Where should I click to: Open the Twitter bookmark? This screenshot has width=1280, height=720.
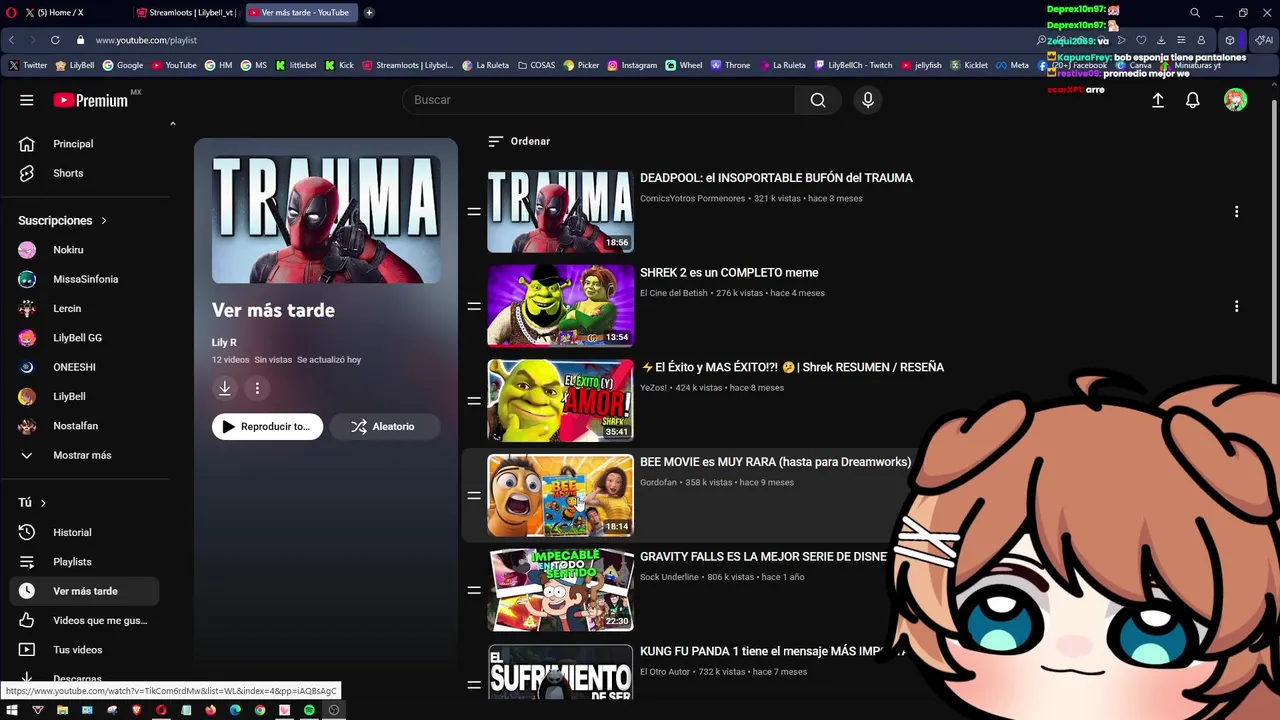point(28,65)
